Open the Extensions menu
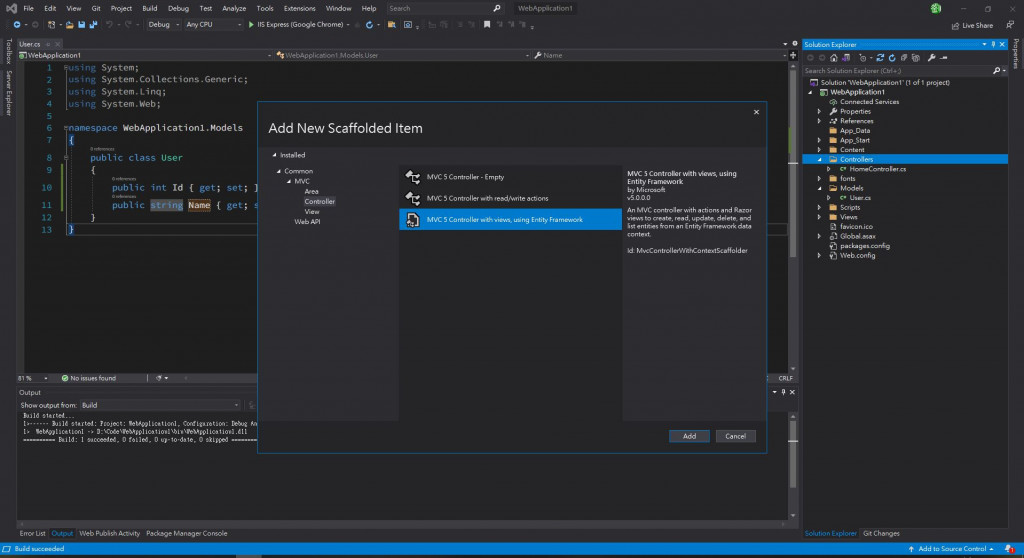 (299, 8)
